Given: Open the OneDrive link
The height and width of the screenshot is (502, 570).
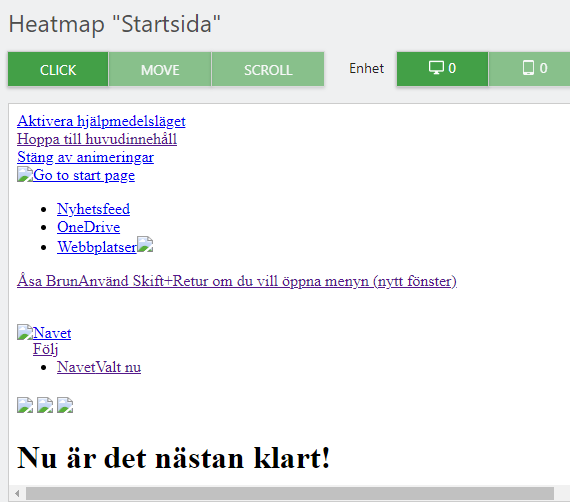Looking at the screenshot, I should coord(88,227).
